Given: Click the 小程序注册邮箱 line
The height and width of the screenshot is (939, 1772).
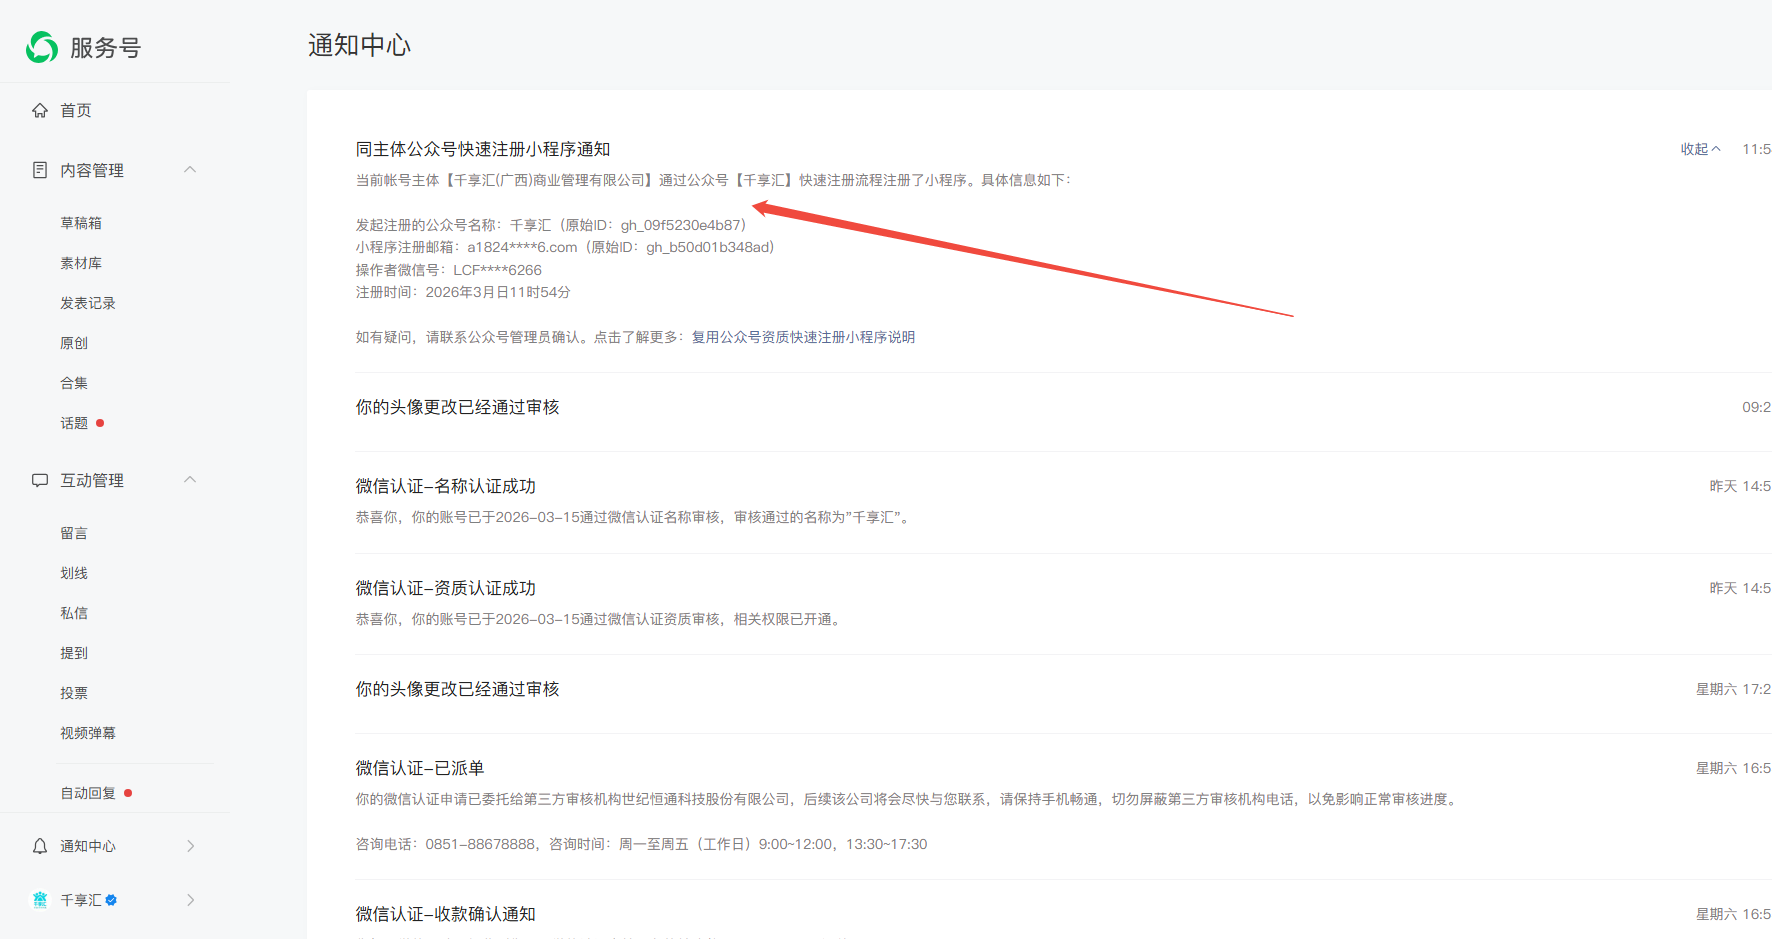Looking at the screenshot, I should (x=565, y=247).
